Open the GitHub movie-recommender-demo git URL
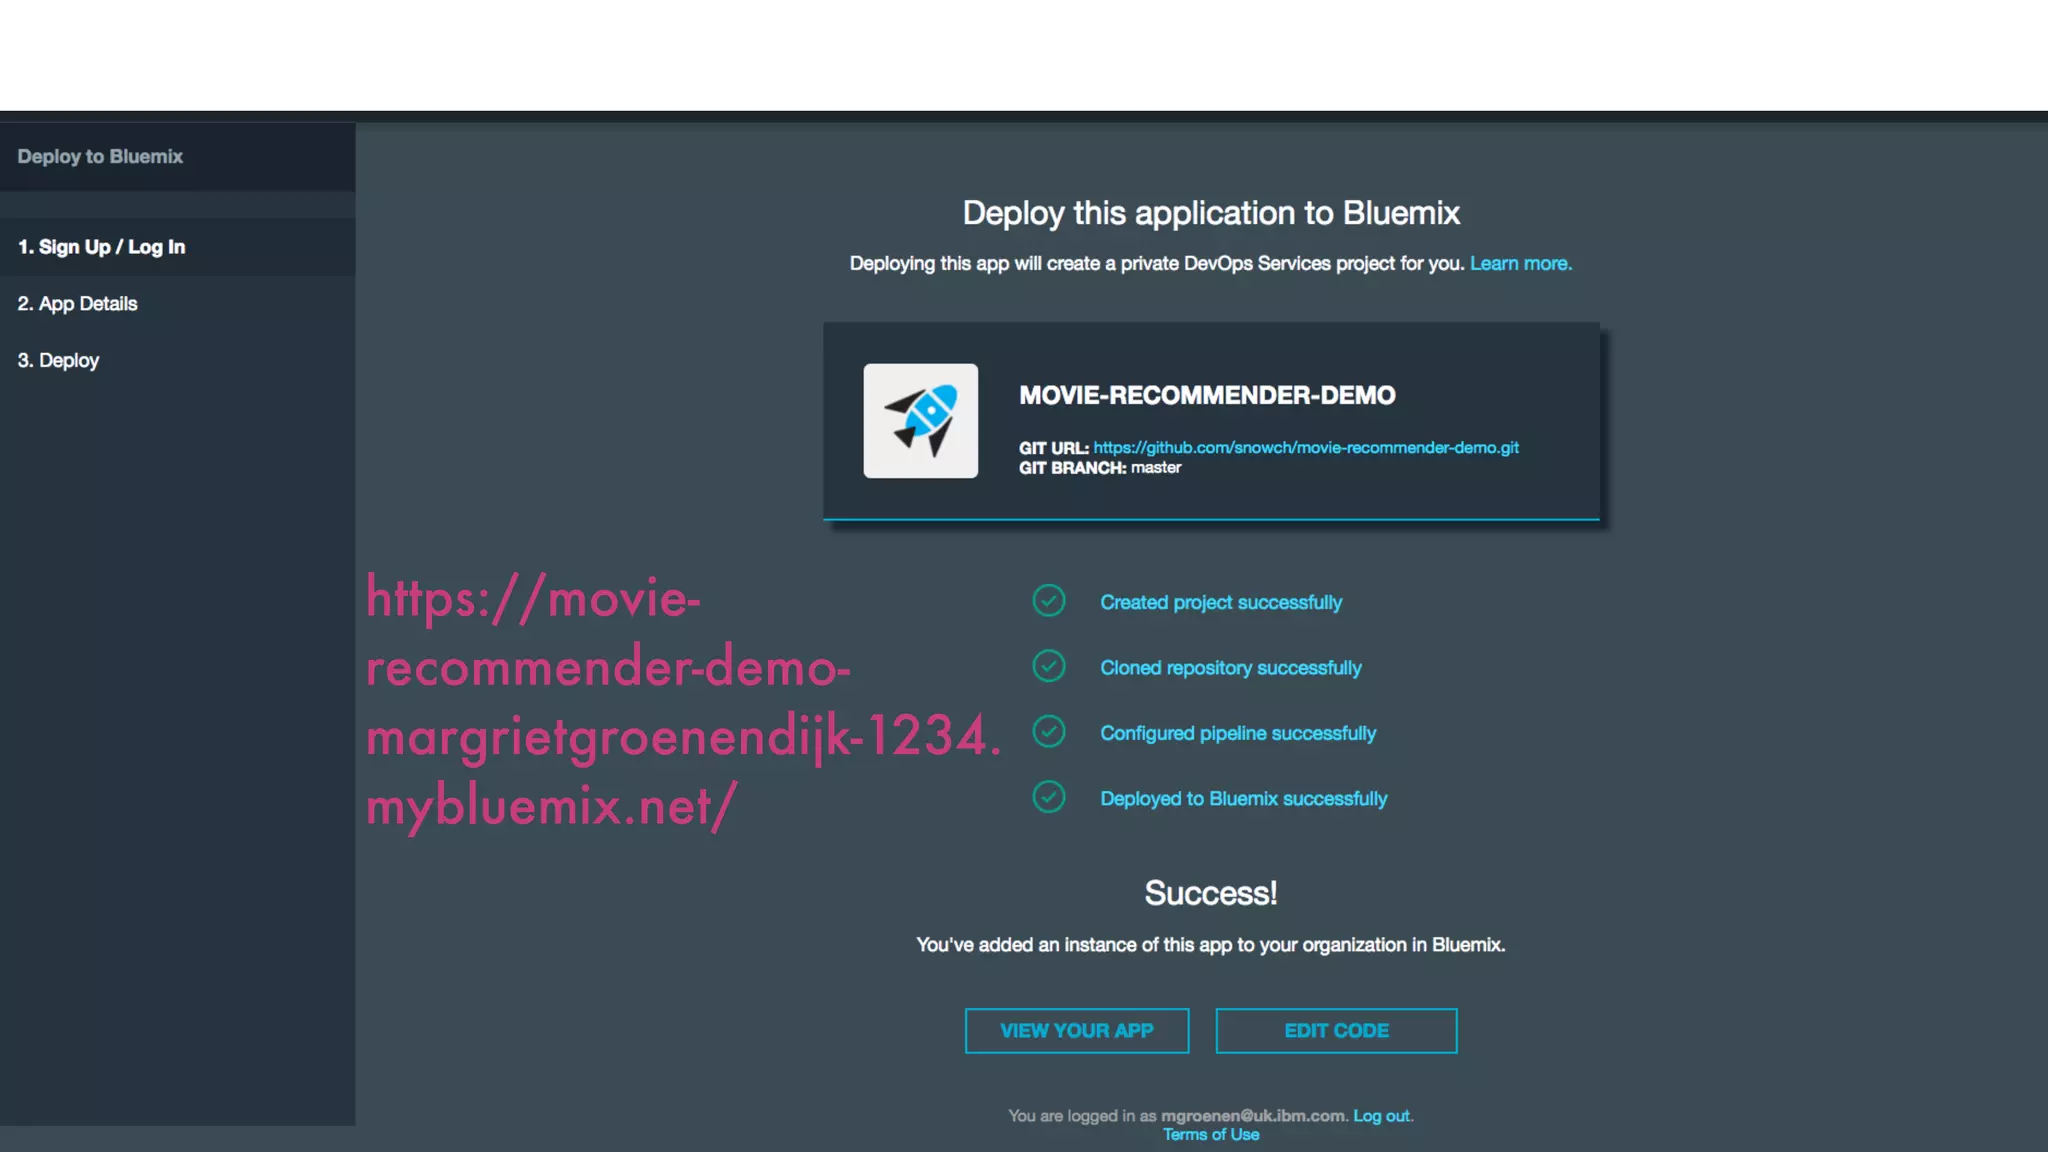This screenshot has width=2048, height=1152. [1306, 448]
